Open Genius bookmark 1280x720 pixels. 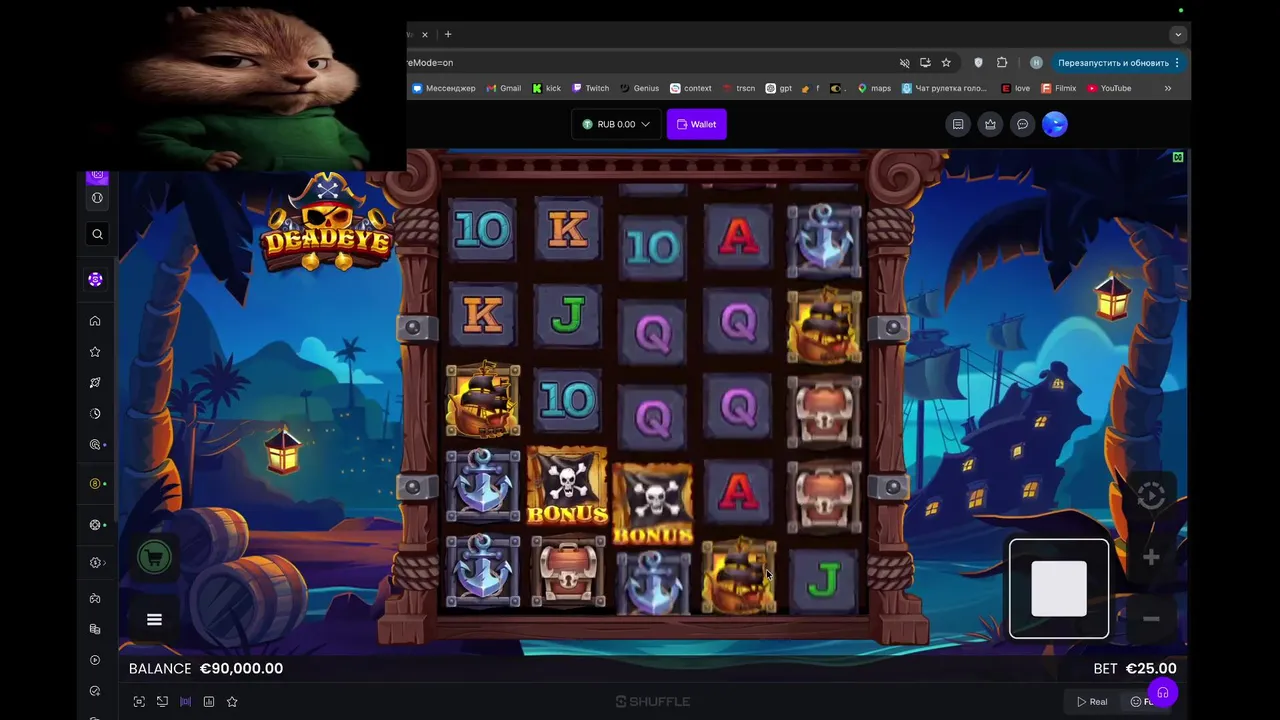pyautogui.click(x=639, y=88)
